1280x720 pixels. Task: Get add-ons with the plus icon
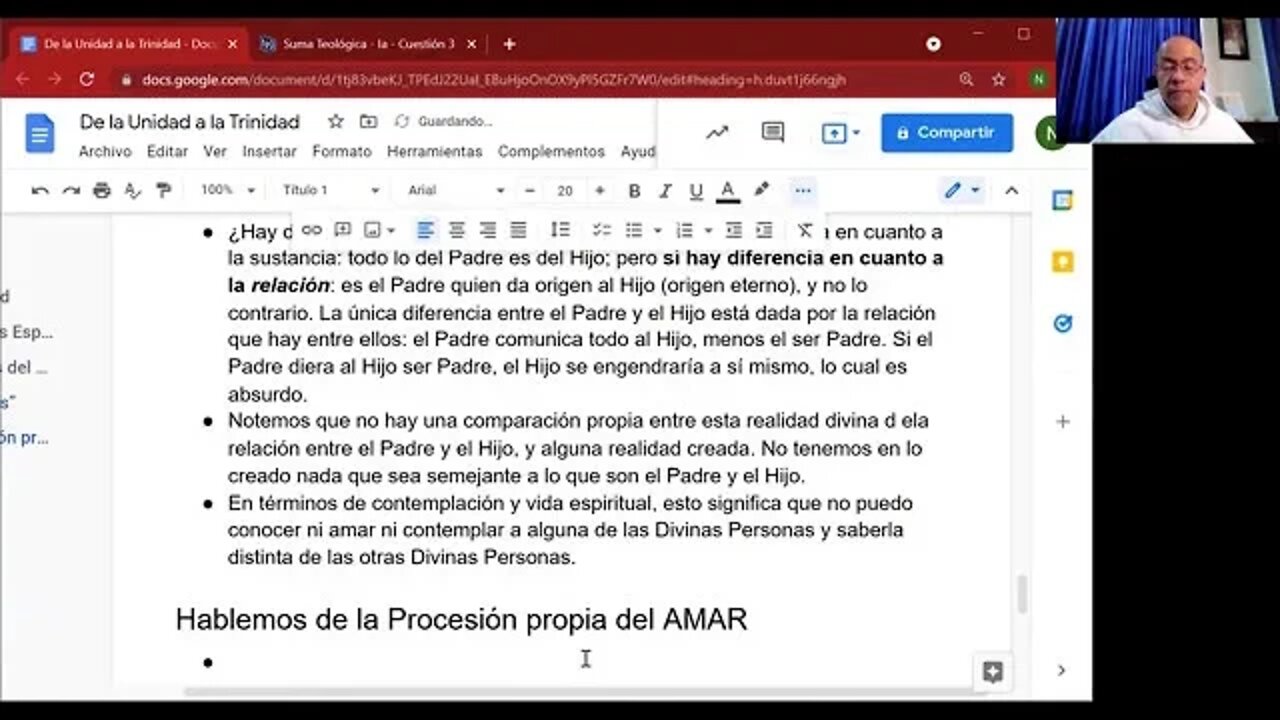tap(1063, 421)
